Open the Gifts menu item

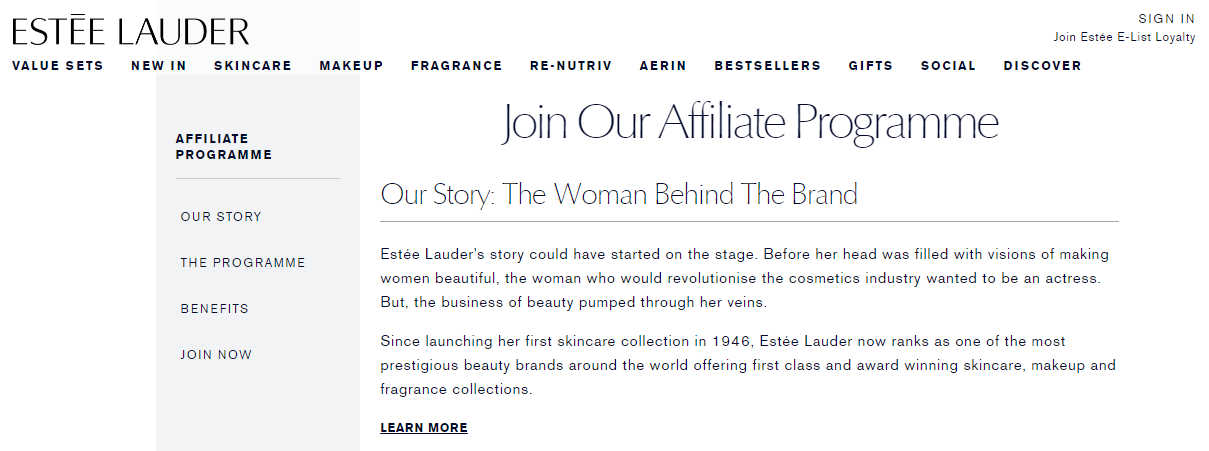click(x=871, y=66)
